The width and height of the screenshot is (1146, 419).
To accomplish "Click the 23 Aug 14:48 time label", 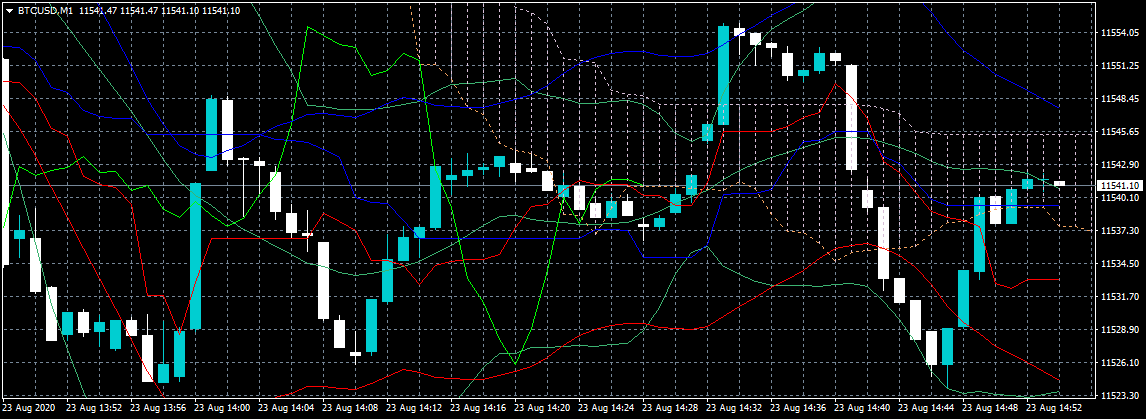I will (990, 407).
